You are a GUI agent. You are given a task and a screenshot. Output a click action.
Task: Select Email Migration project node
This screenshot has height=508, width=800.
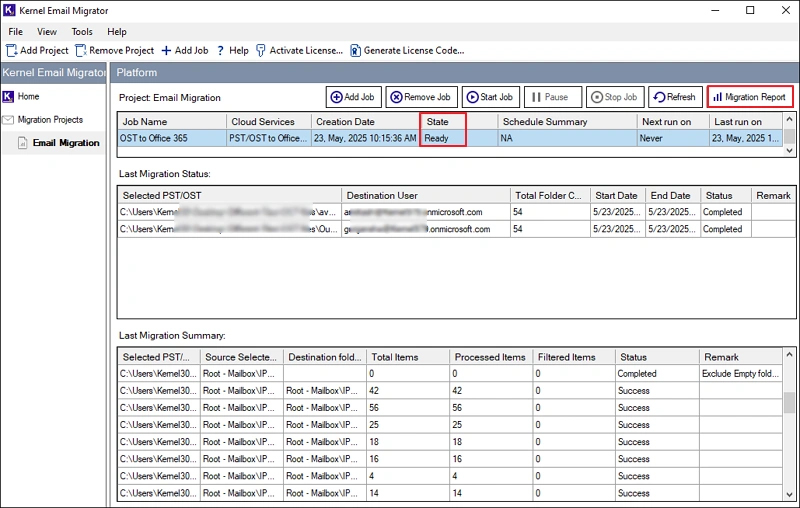point(66,143)
